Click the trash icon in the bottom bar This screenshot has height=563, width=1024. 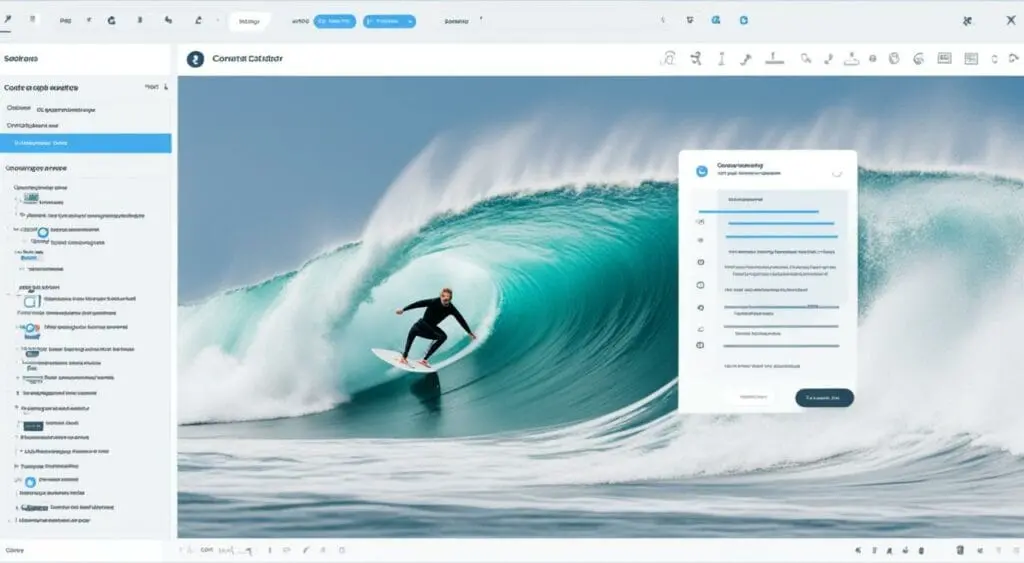[960, 550]
